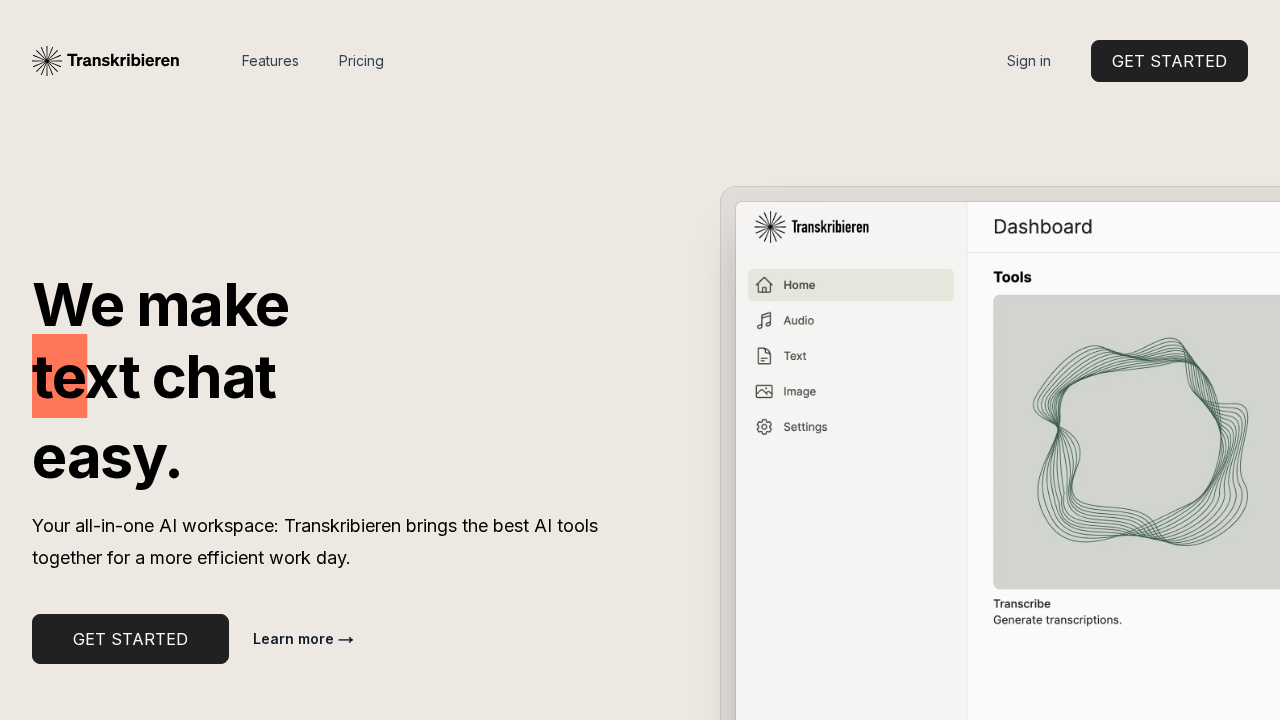This screenshot has width=1280, height=720.
Task: Click the Dashboard heading in the mockup
Action: pos(1043,227)
